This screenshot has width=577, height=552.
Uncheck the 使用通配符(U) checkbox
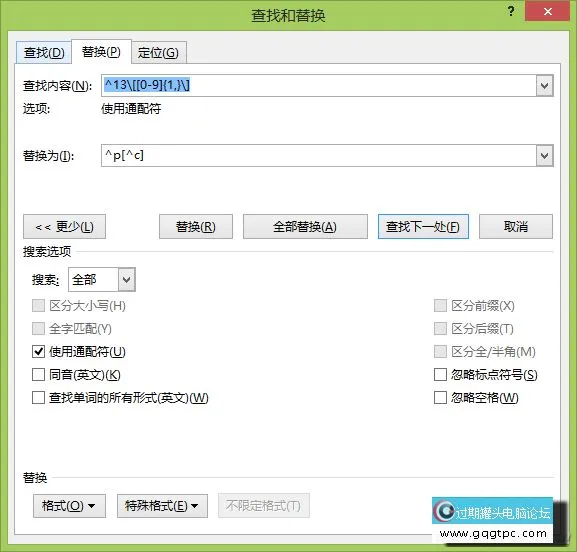click(38, 351)
